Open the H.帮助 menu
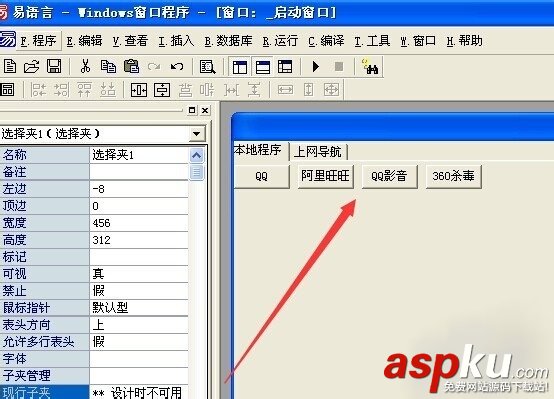Screen dimensions: 554x399 464,41
